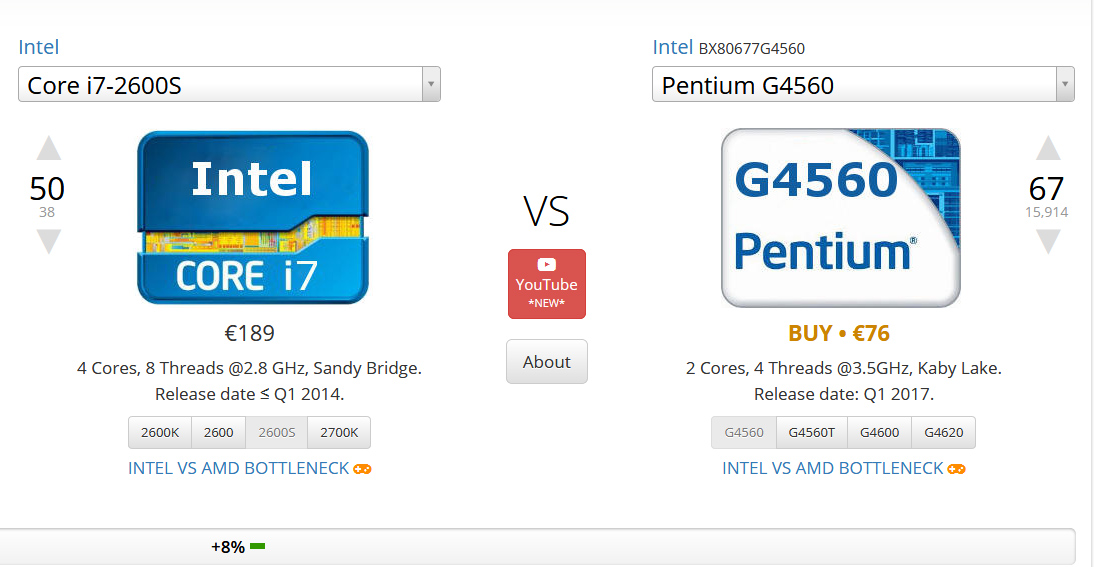
Task: Open the Pentium G4560 model dropdown
Action: point(863,85)
